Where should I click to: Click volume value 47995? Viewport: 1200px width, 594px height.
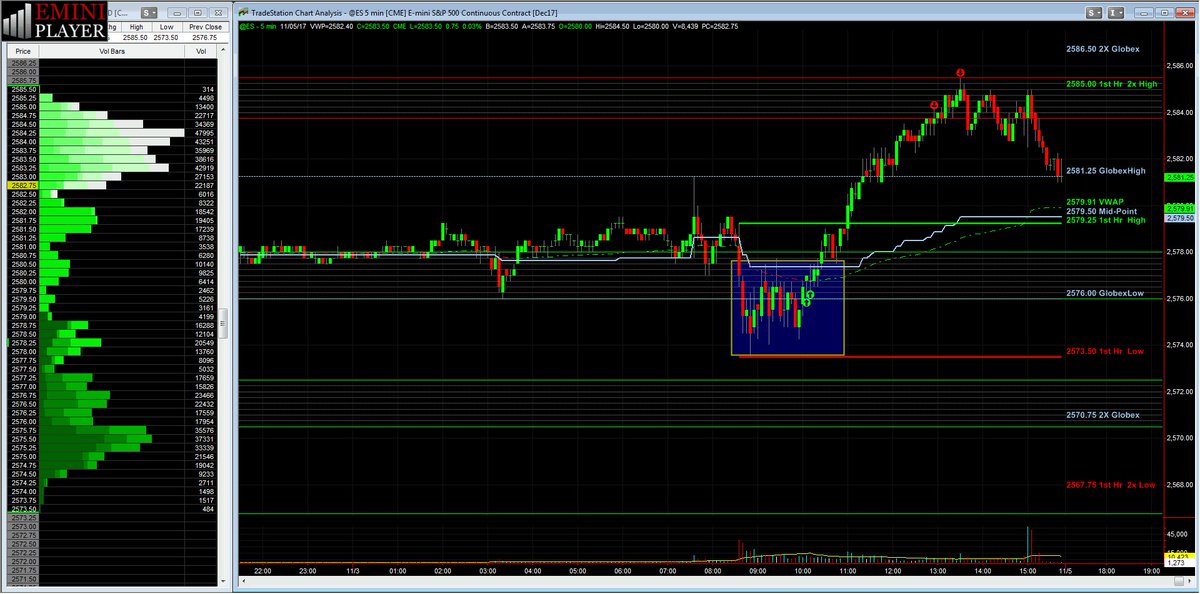(206, 133)
